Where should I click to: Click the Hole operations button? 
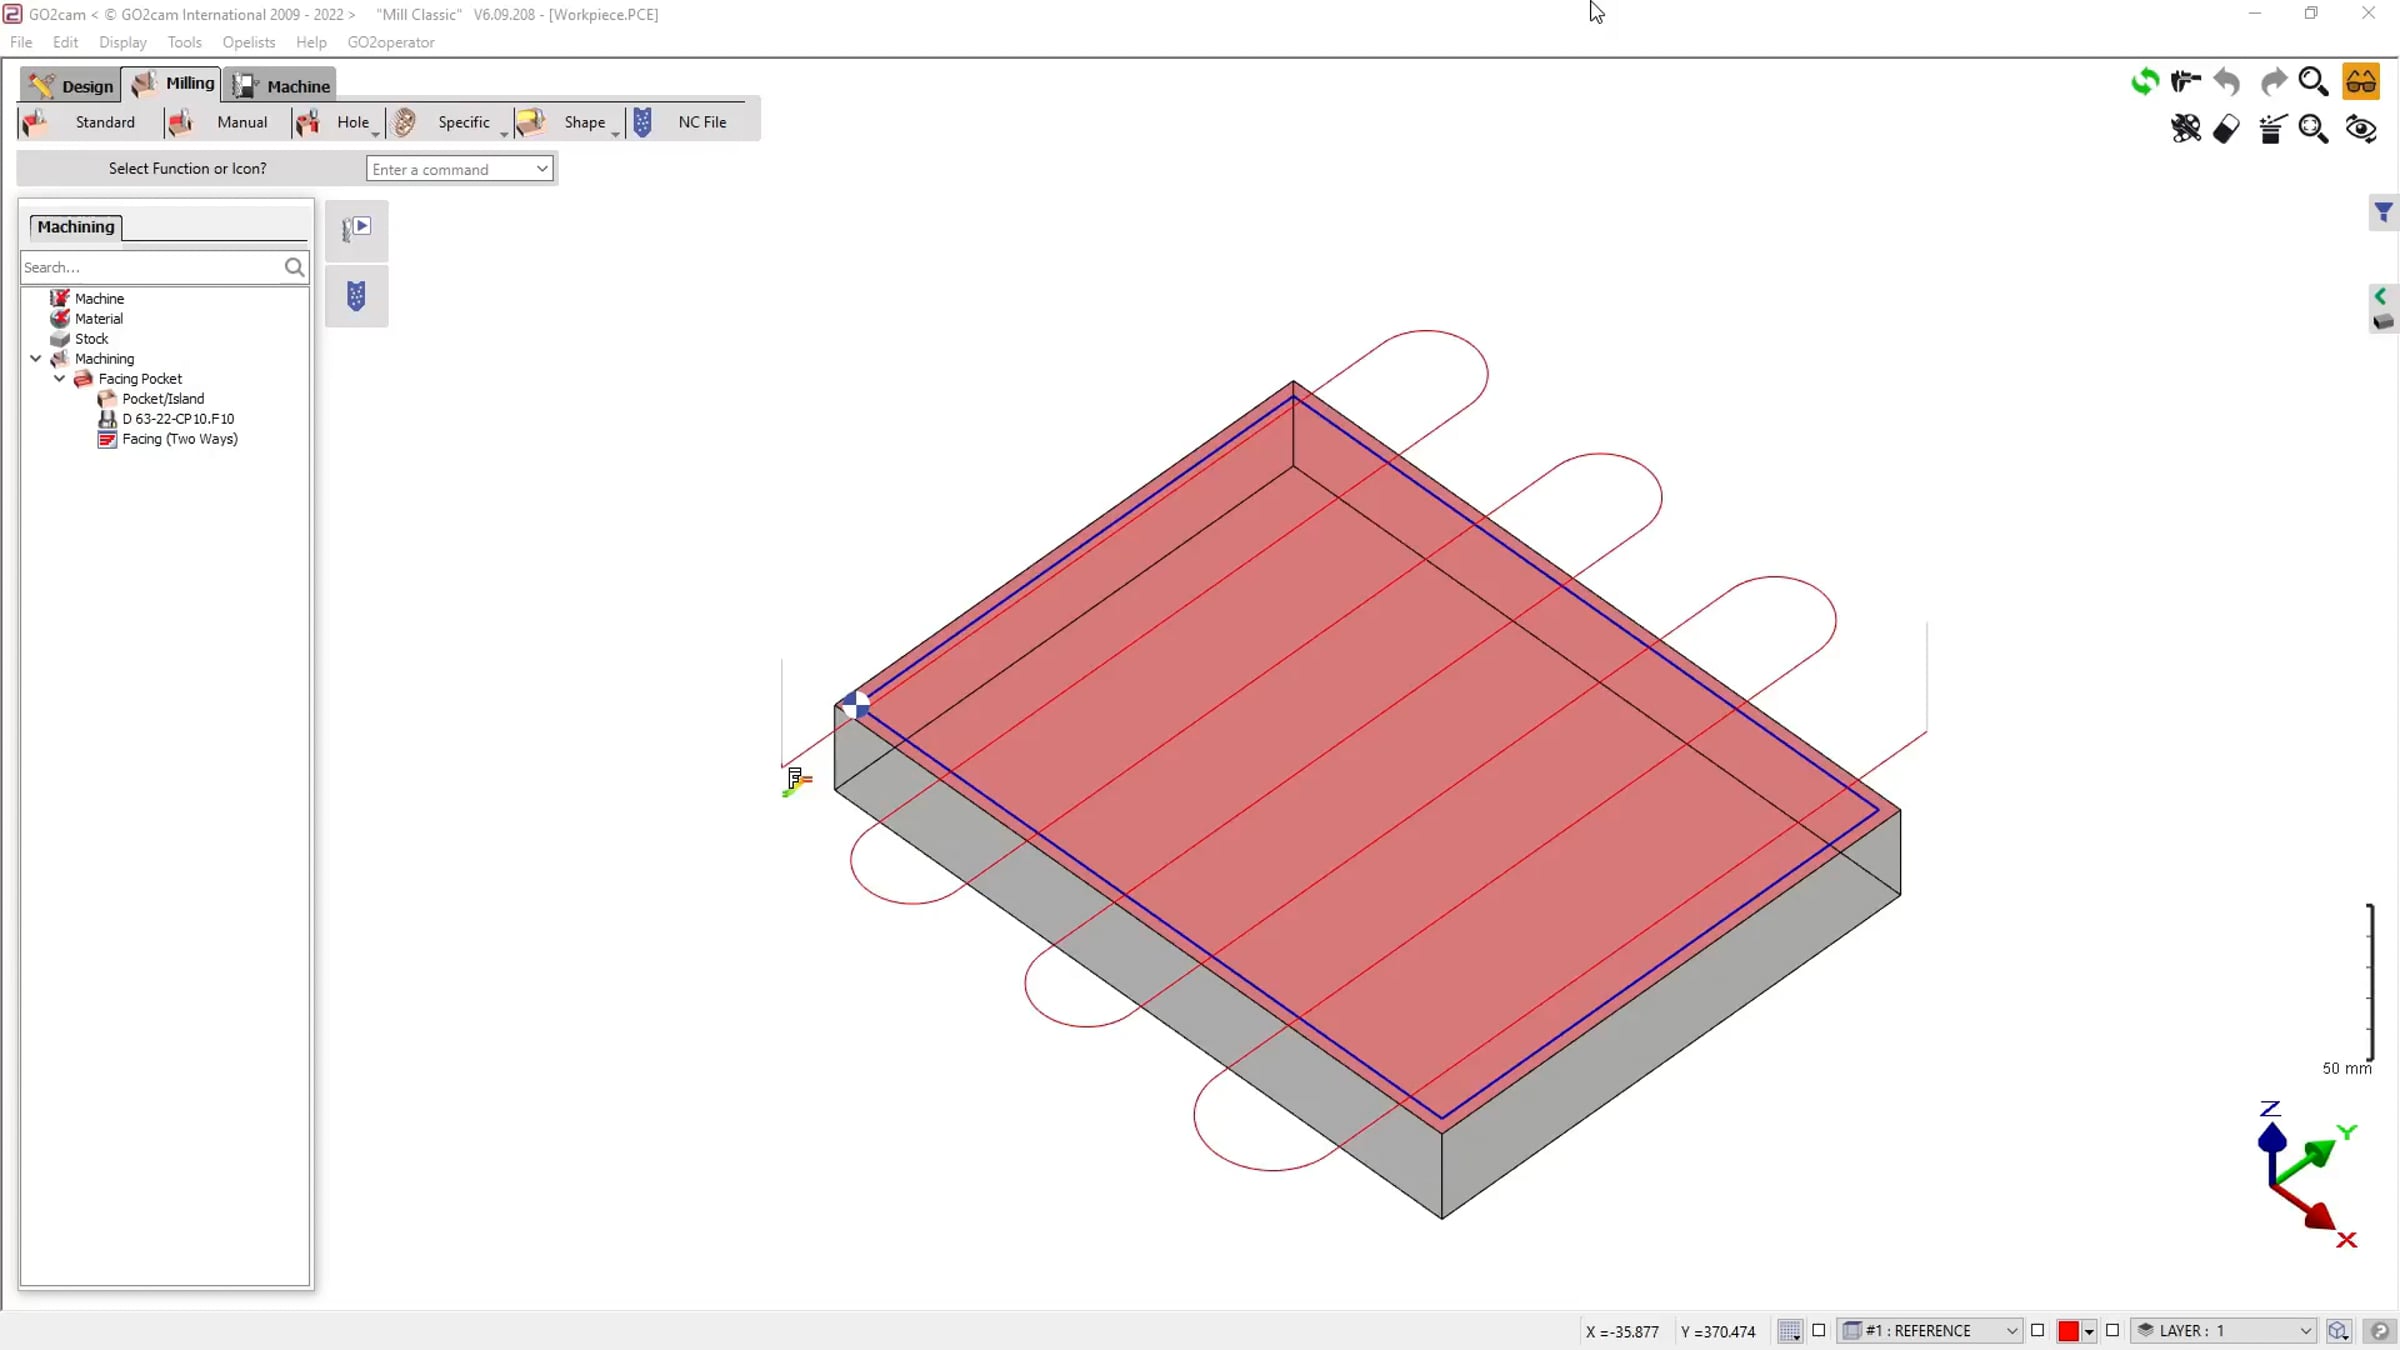click(337, 122)
